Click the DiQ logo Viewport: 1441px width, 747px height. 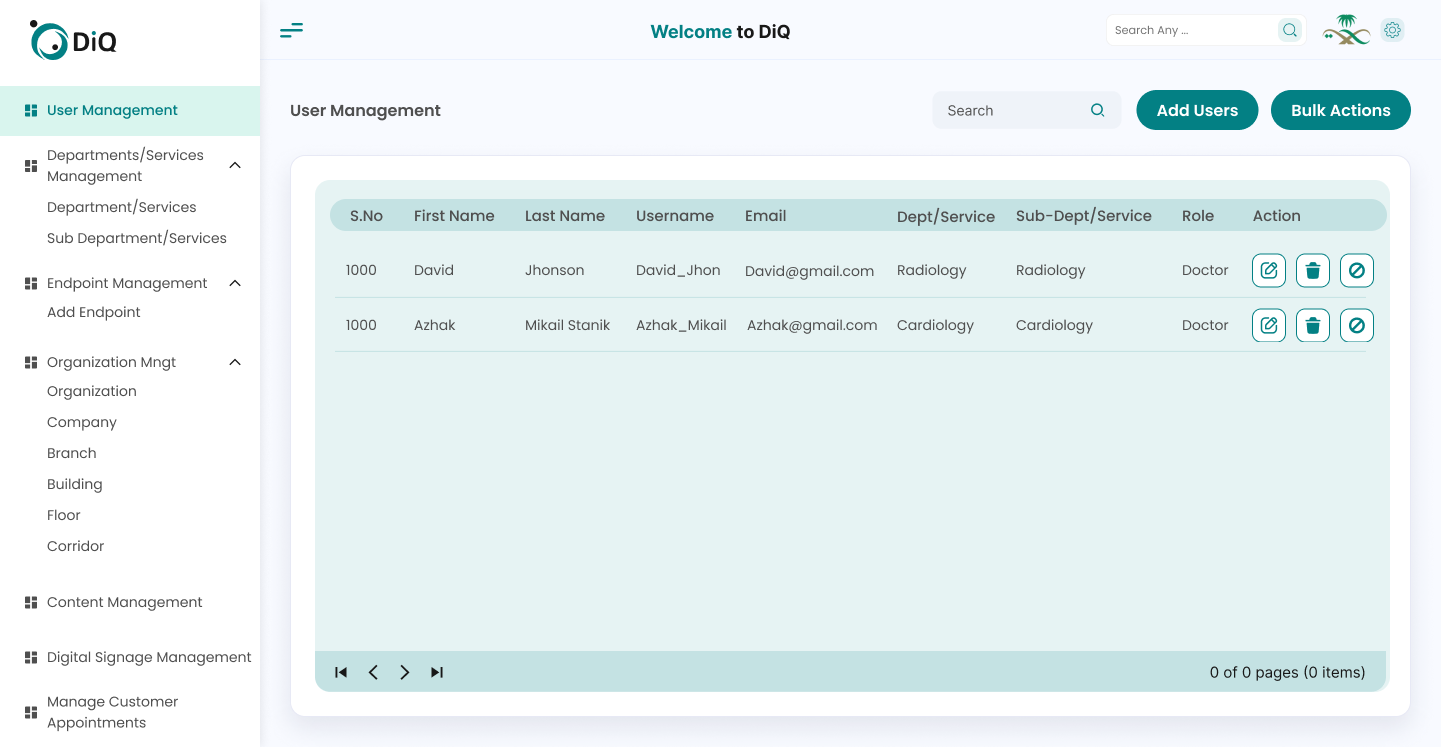tap(74, 40)
